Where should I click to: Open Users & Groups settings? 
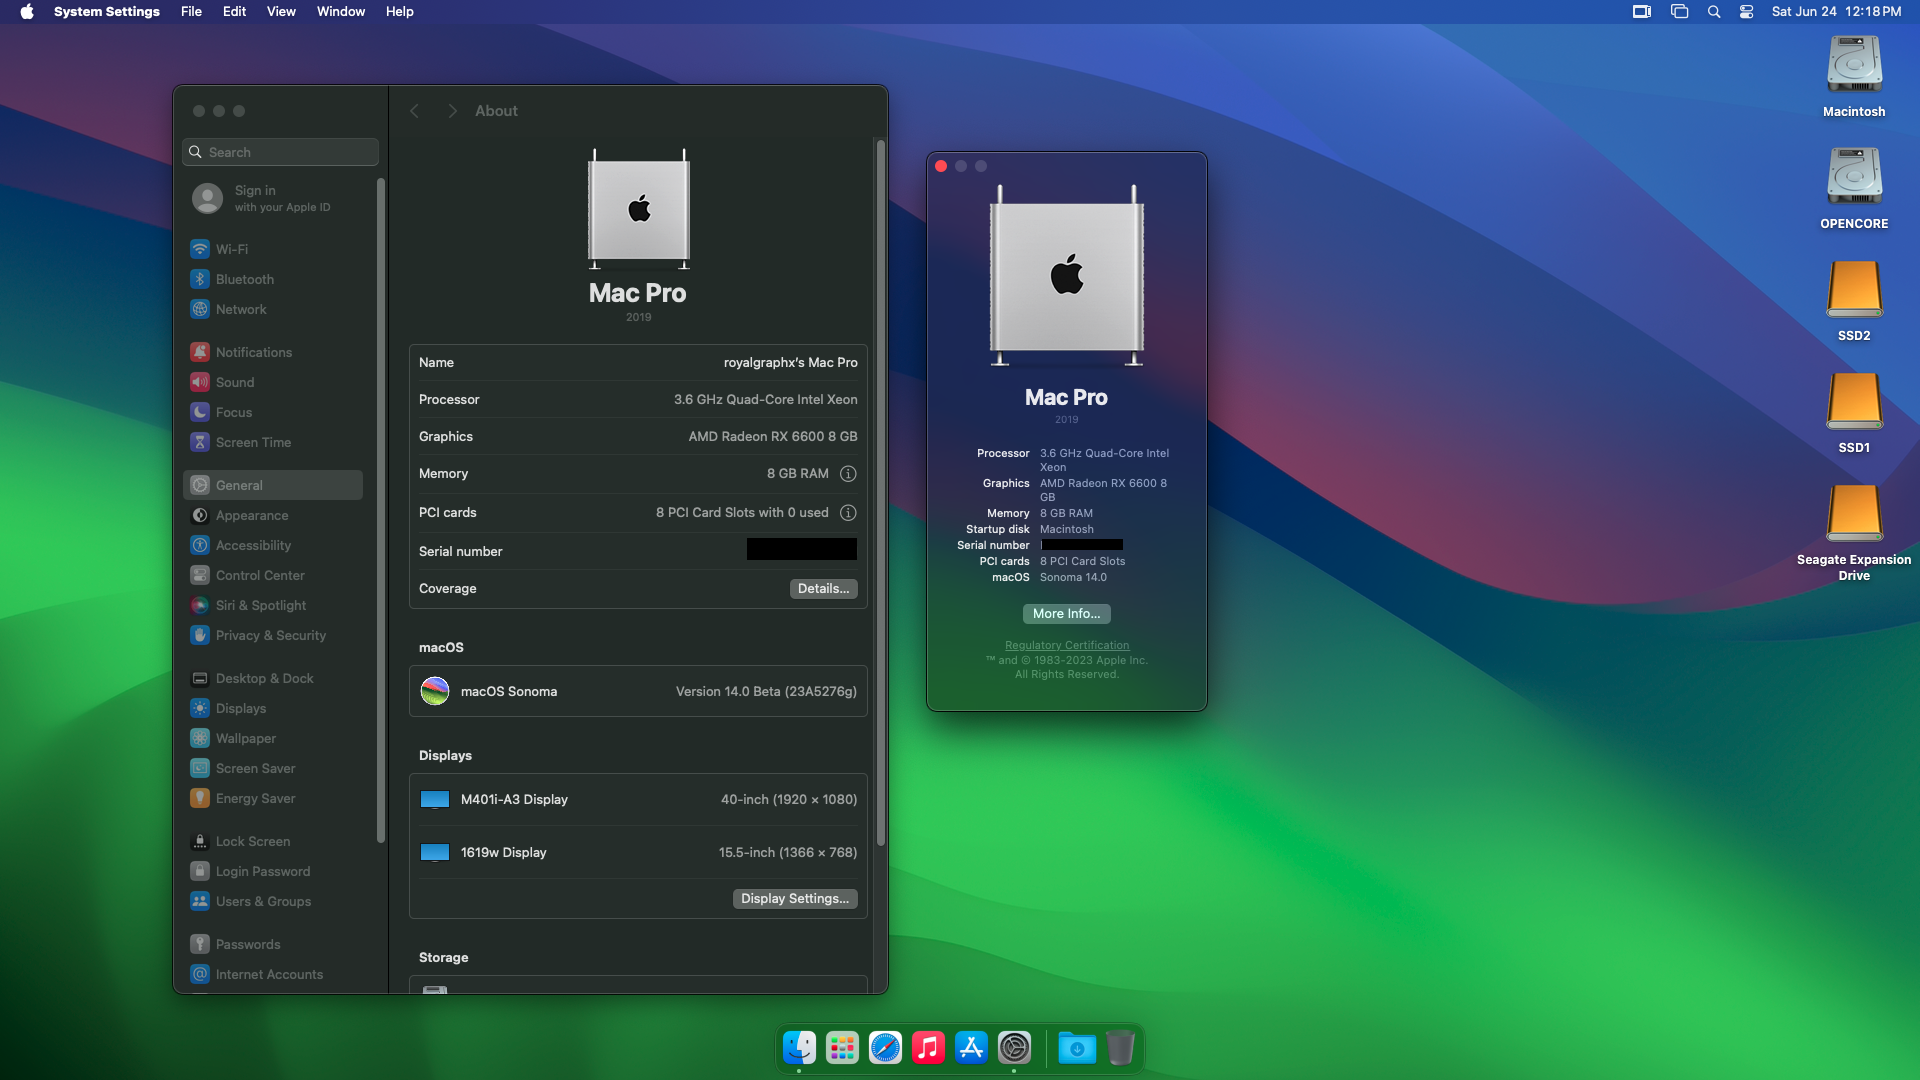pos(273,901)
